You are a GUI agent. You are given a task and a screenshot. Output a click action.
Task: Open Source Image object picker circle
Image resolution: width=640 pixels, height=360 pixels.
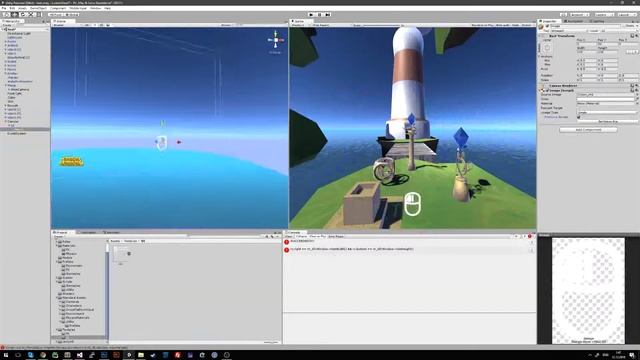637,94
